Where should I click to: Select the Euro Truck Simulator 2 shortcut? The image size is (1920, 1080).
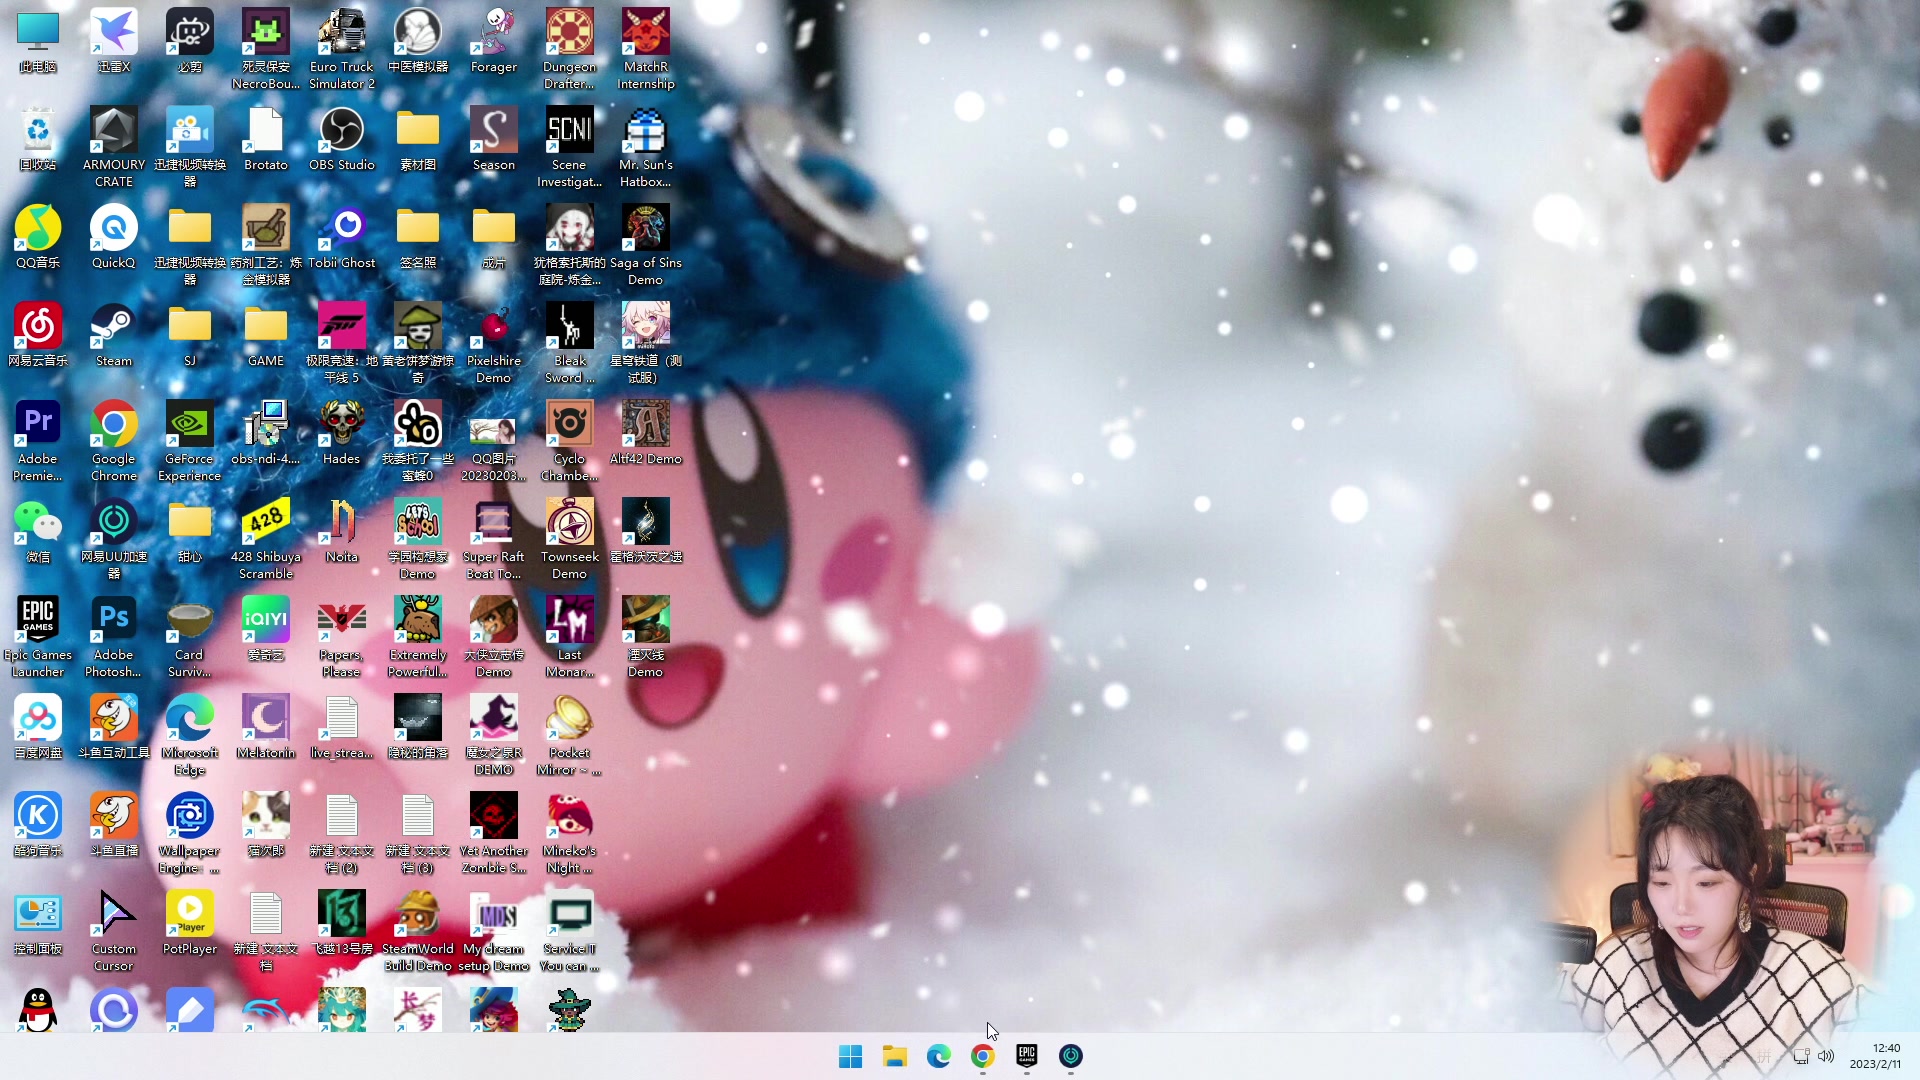point(342,50)
